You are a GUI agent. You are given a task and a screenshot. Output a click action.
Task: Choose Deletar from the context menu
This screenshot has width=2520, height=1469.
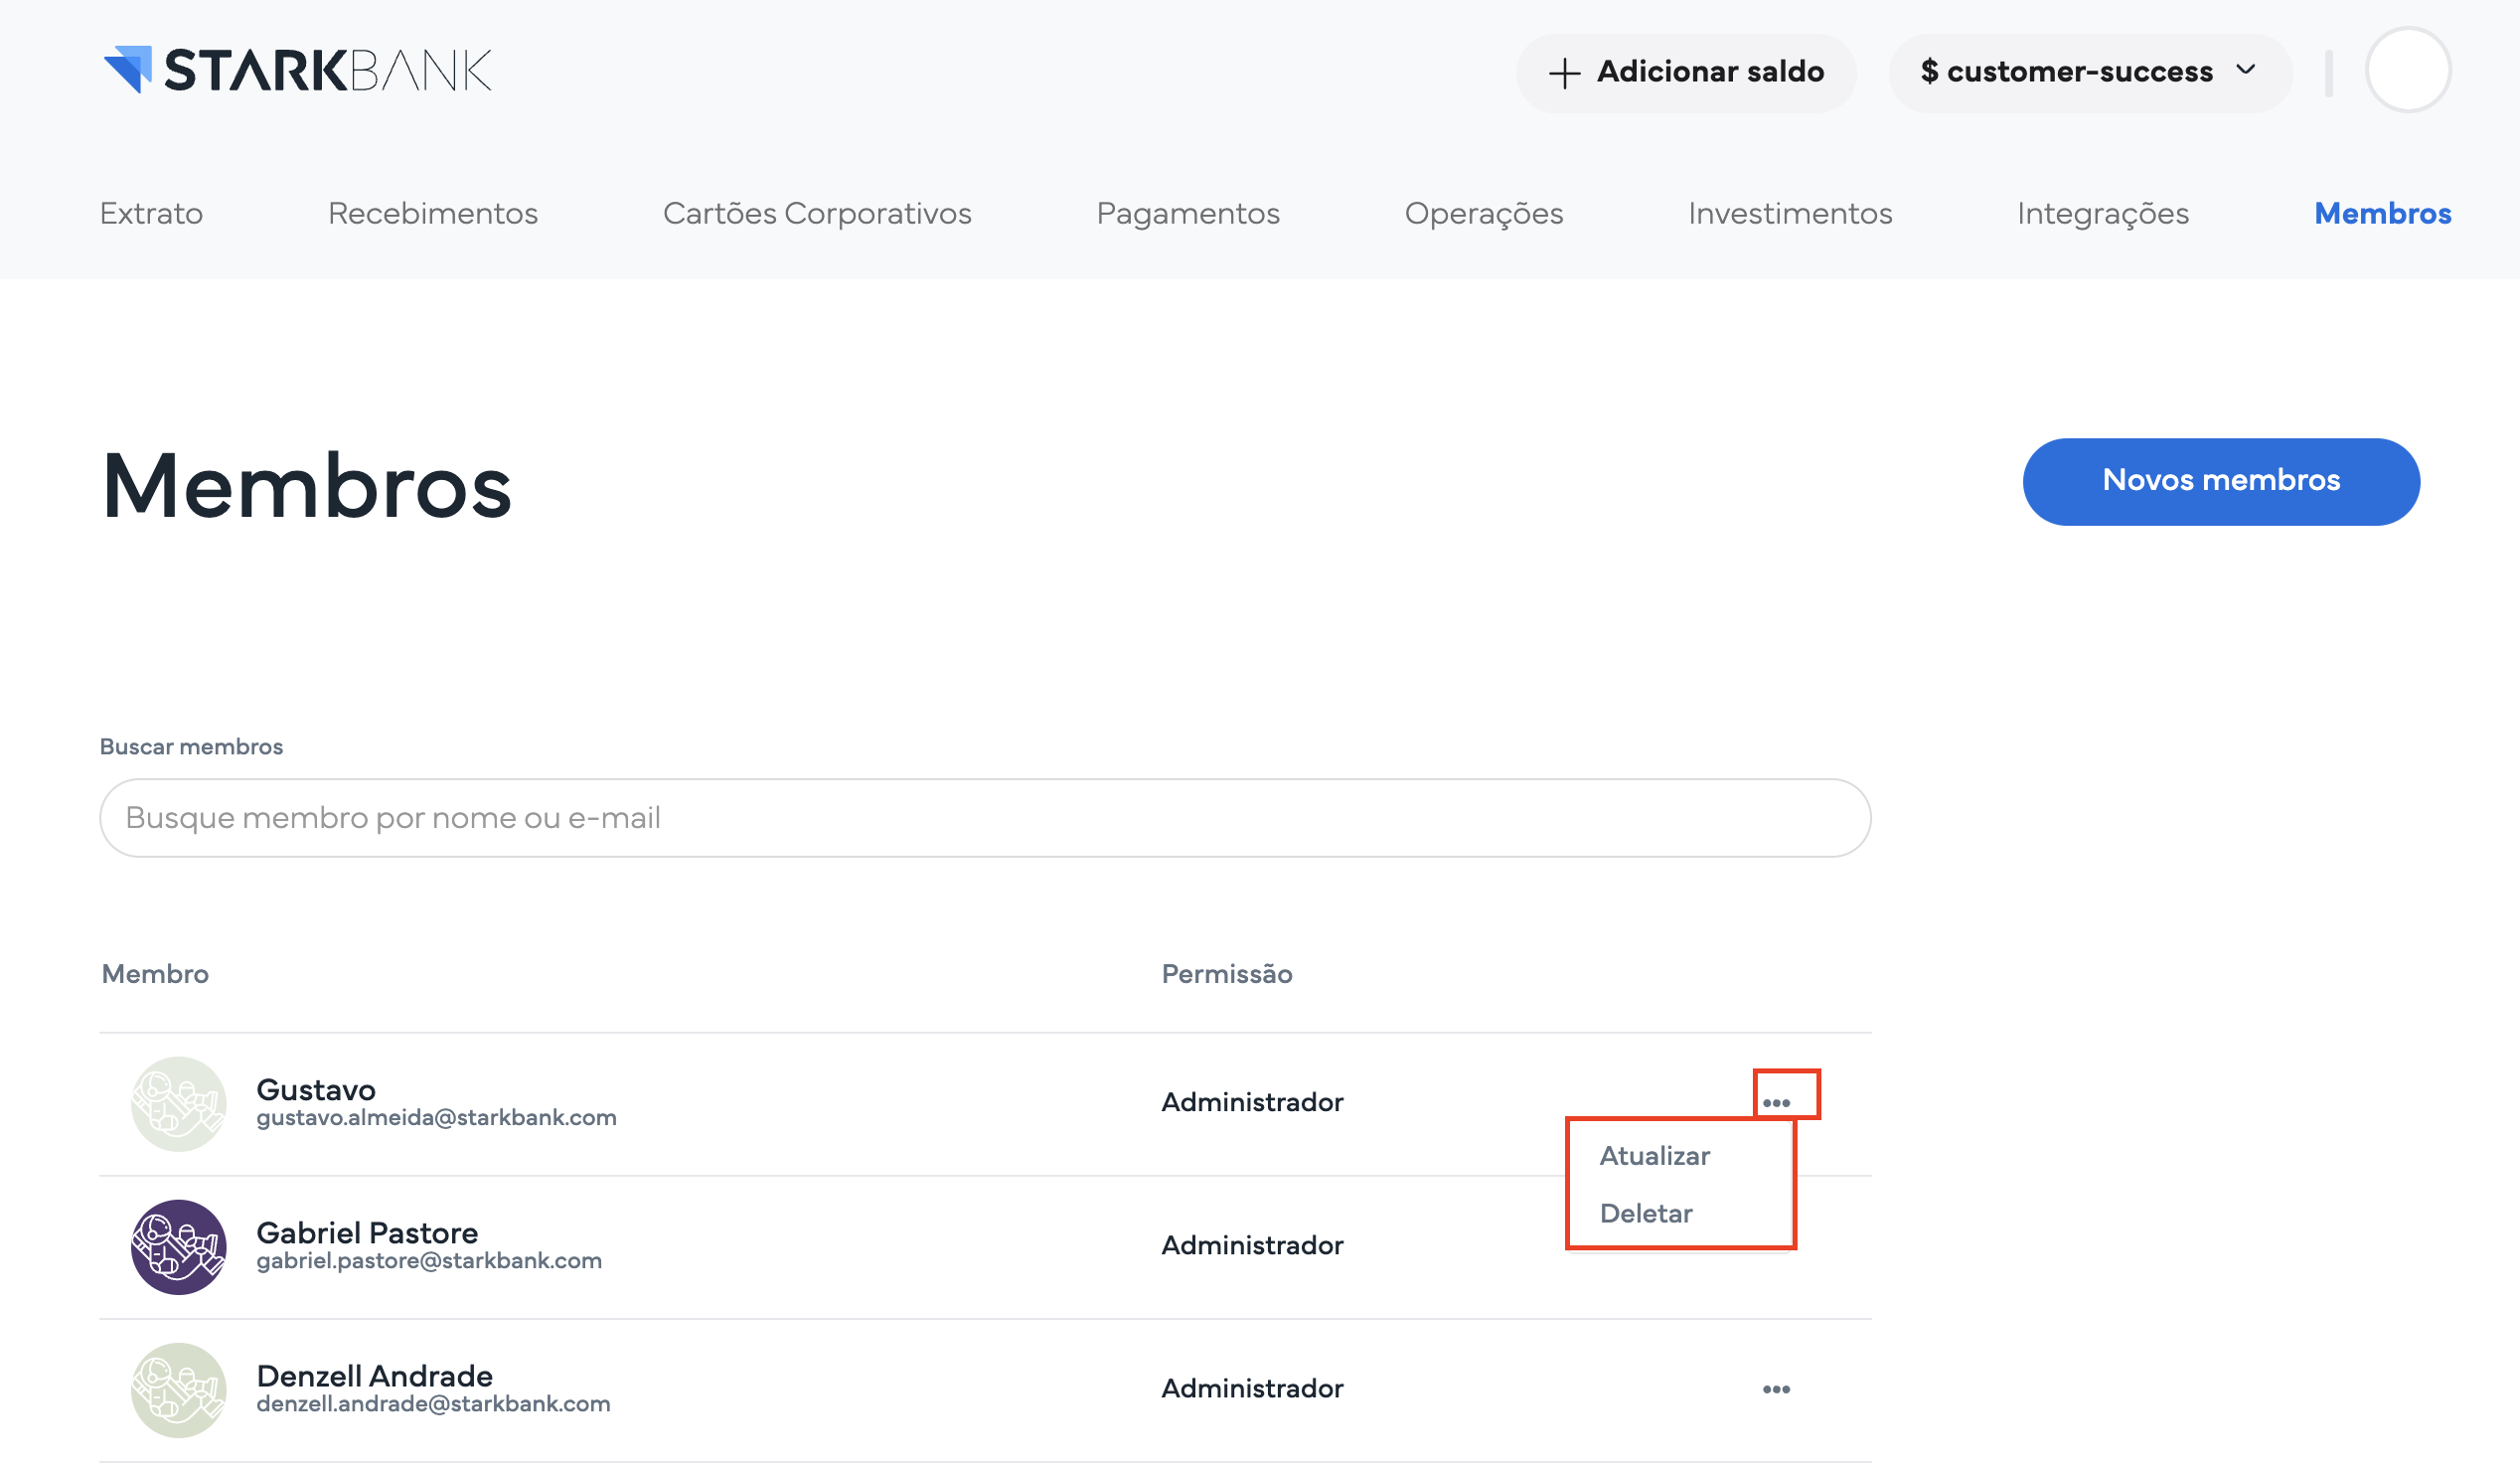(1646, 1213)
